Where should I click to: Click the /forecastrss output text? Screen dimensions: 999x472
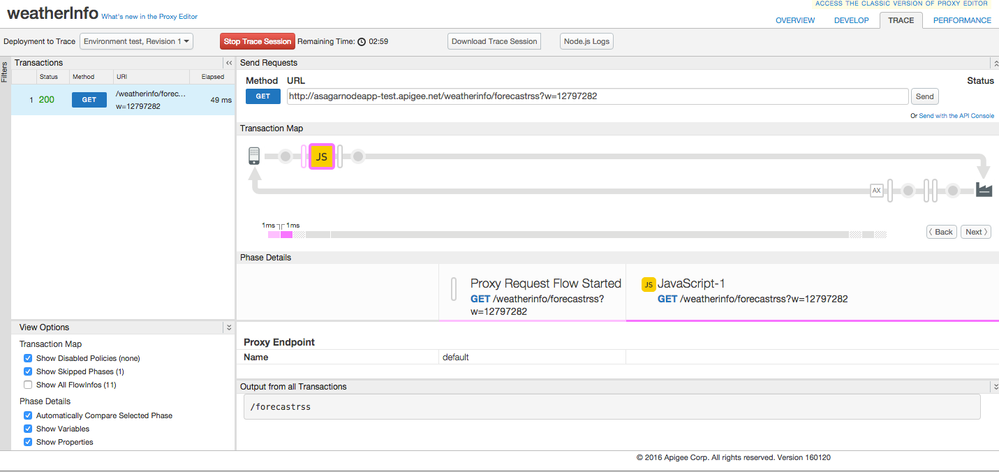coord(280,406)
